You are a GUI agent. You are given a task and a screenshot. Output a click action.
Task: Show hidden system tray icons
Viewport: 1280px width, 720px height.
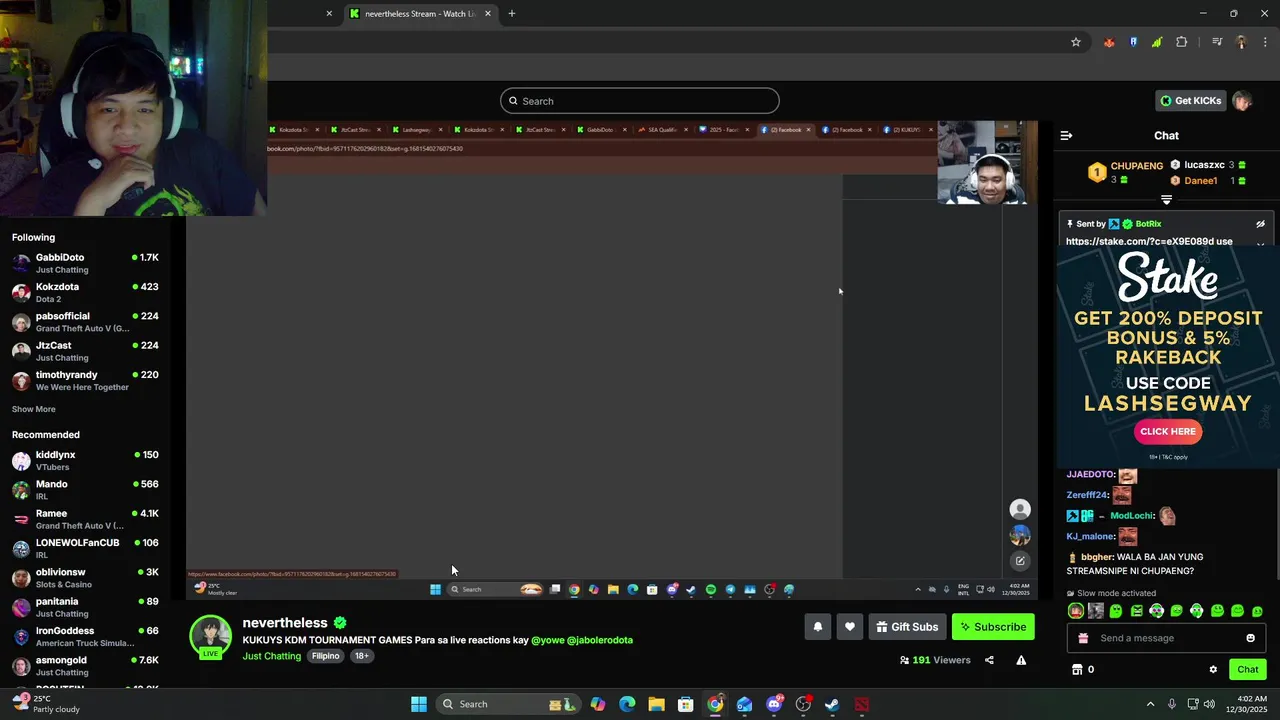[x=1150, y=704]
